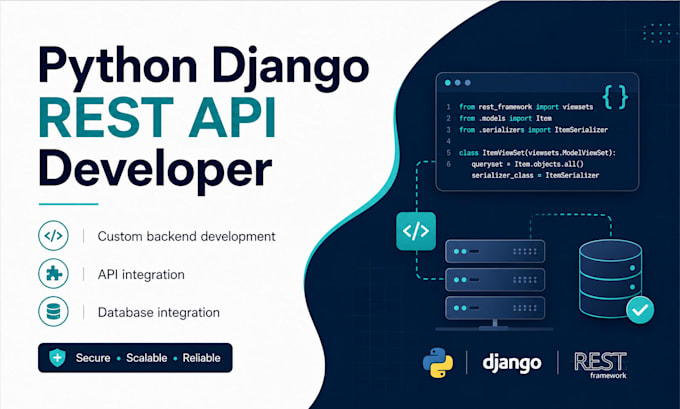The height and width of the screenshot is (409, 680).
Task: Click "Custom backend development" text
Action: point(186,236)
